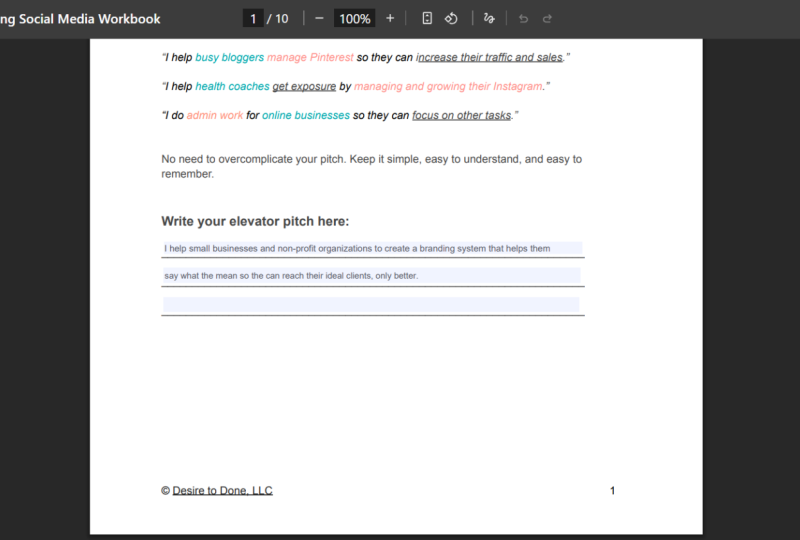The width and height of the screenshot is (800, 540).
Task: Follow the "get exposure" underlined link
Action: pos(304,86)
